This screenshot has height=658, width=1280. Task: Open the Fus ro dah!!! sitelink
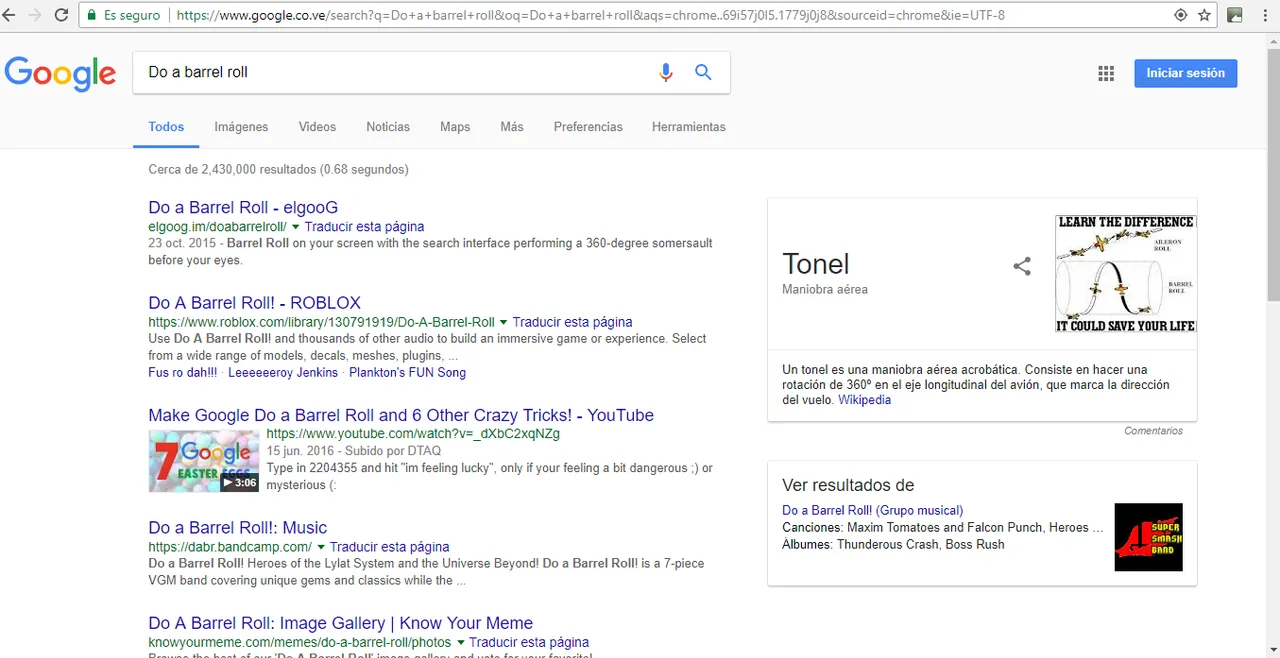[184, 372]
